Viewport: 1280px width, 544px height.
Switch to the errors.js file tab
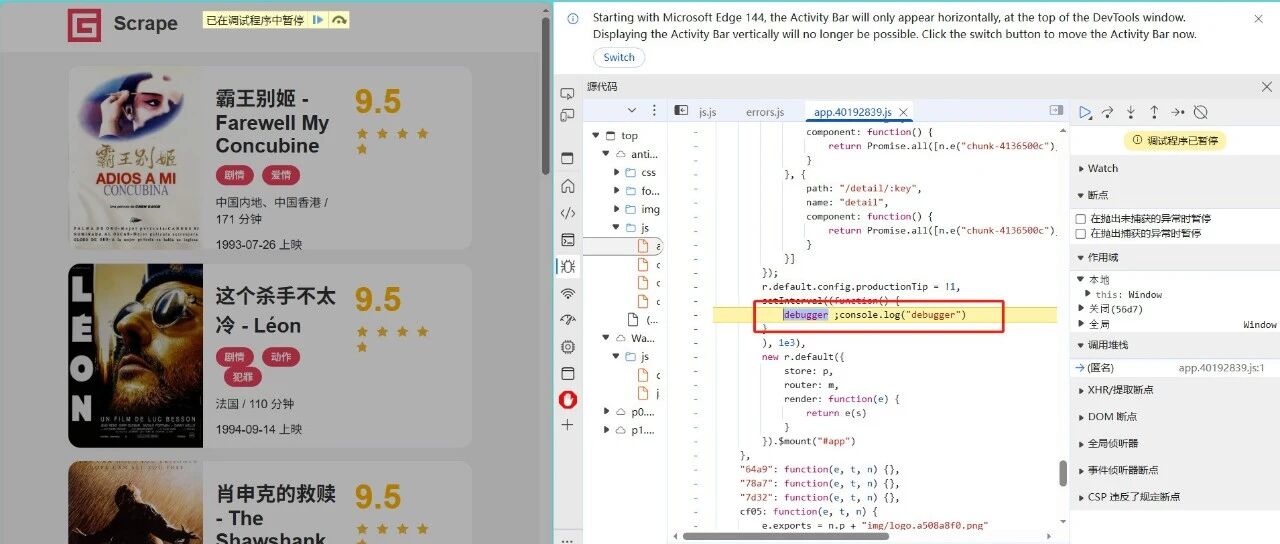click(765, 112)
